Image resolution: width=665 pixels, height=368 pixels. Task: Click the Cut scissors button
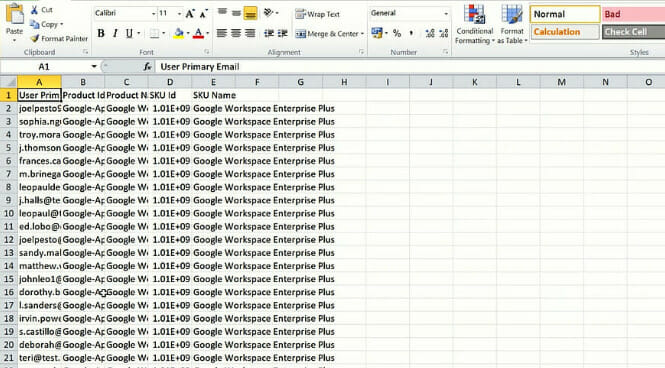point(42,9)
